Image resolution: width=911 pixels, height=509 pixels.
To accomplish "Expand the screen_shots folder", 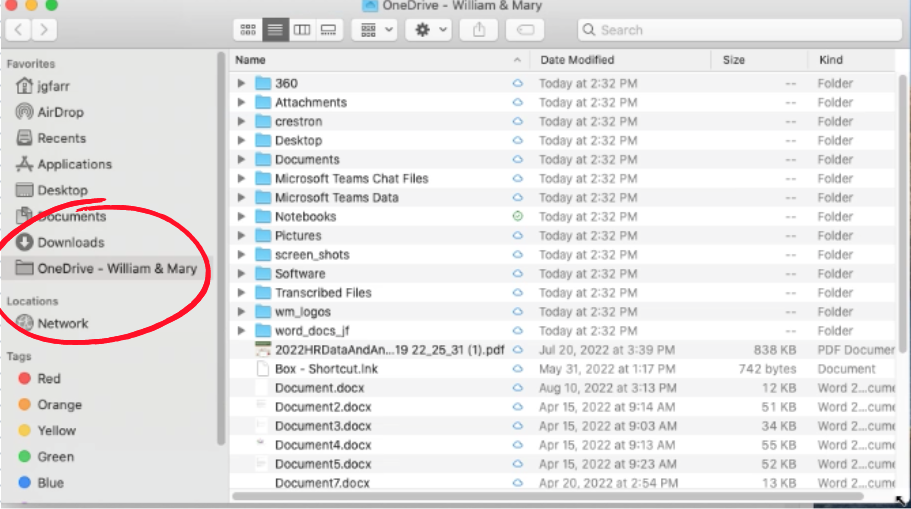I will (x=241, y=254).
